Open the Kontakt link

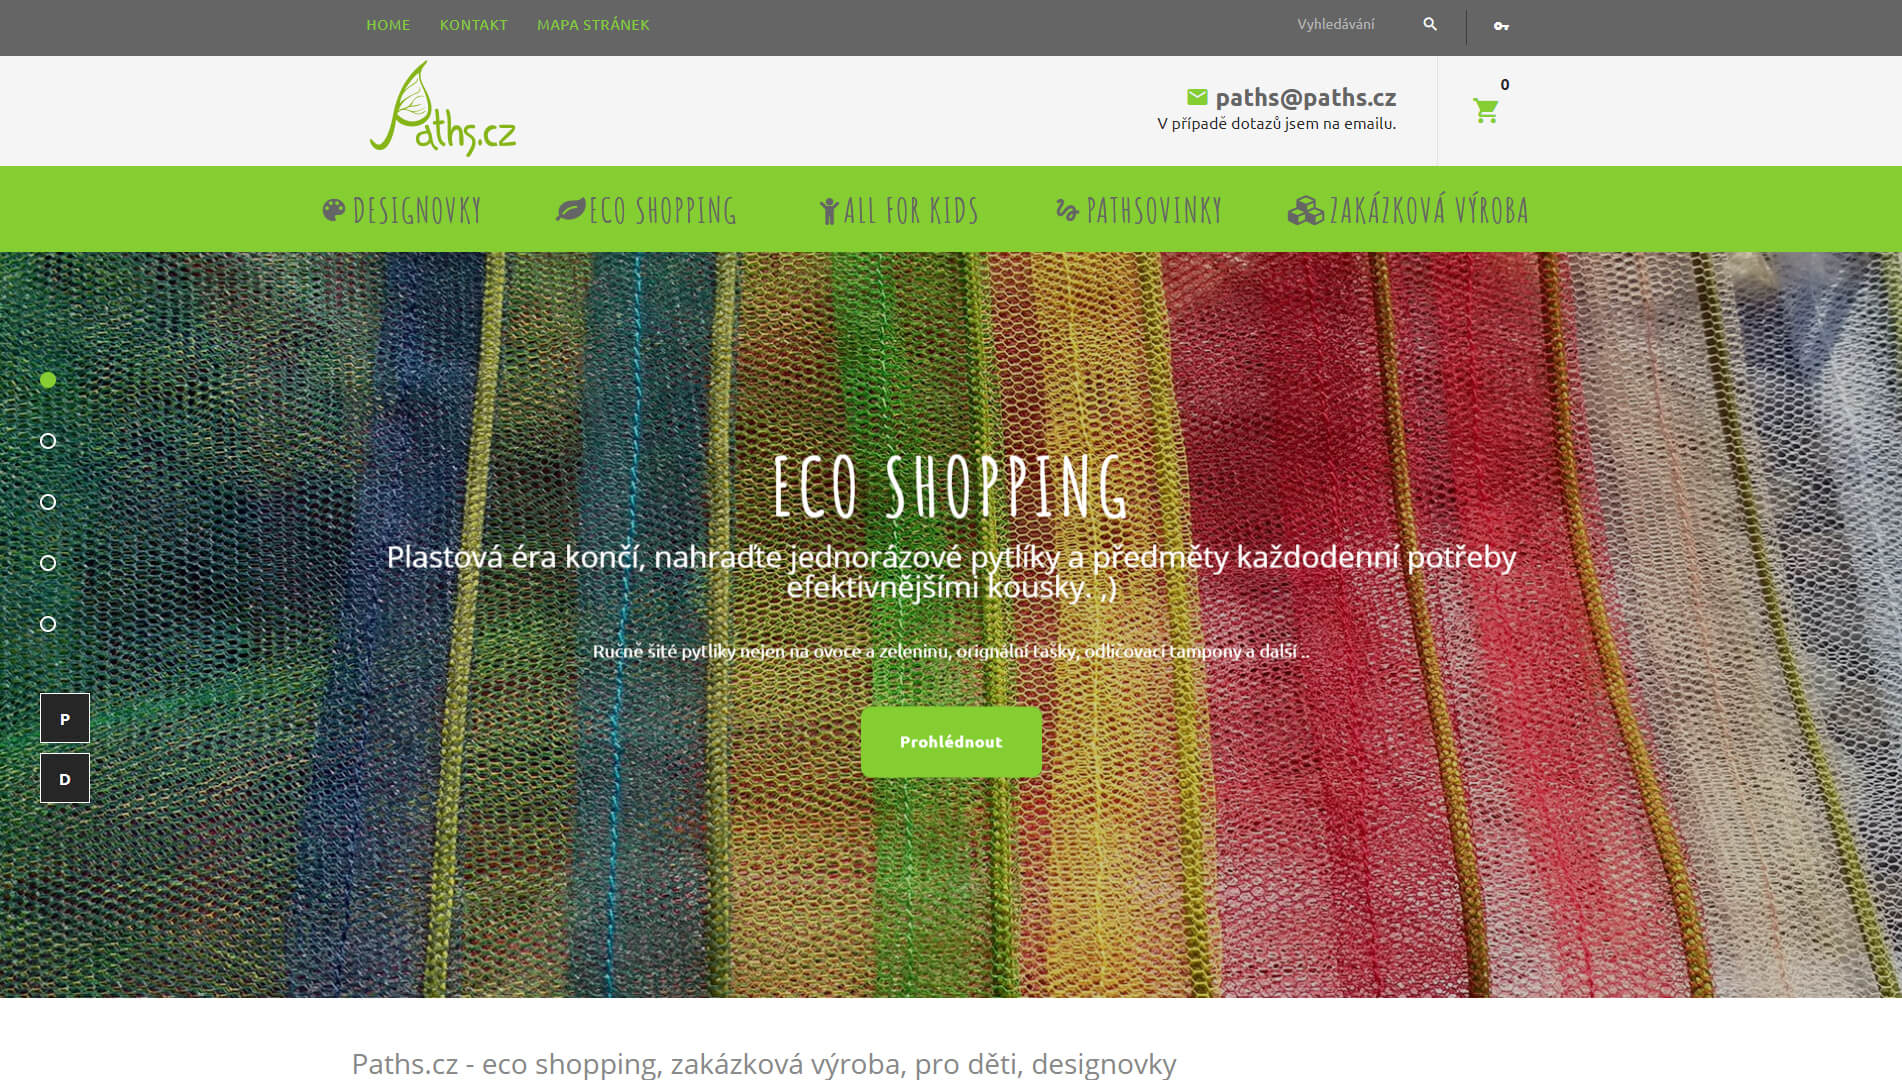click(x=473, y=24)
